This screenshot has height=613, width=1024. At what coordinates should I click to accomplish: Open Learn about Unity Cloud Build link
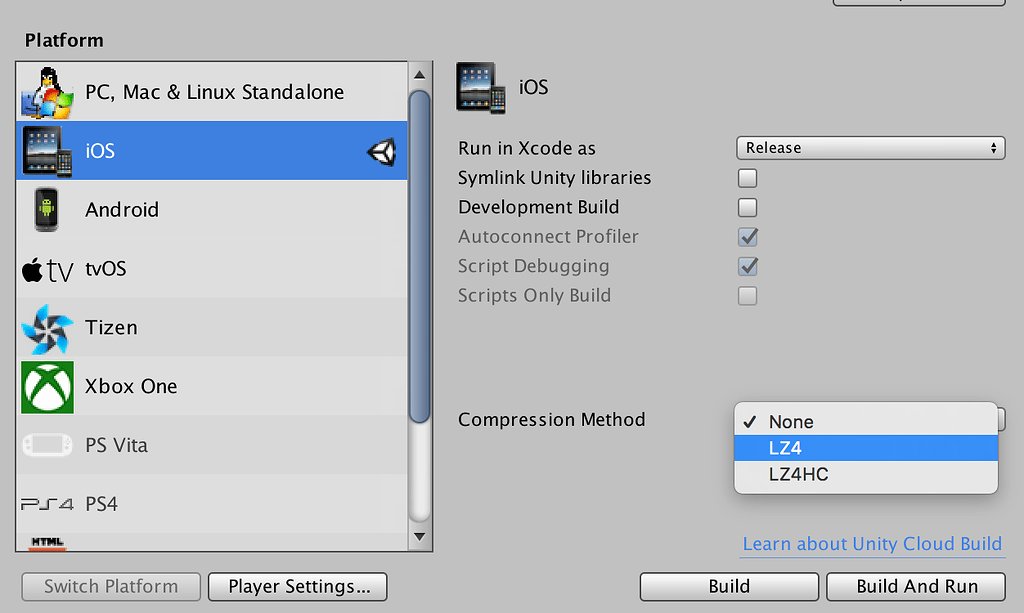872,544
